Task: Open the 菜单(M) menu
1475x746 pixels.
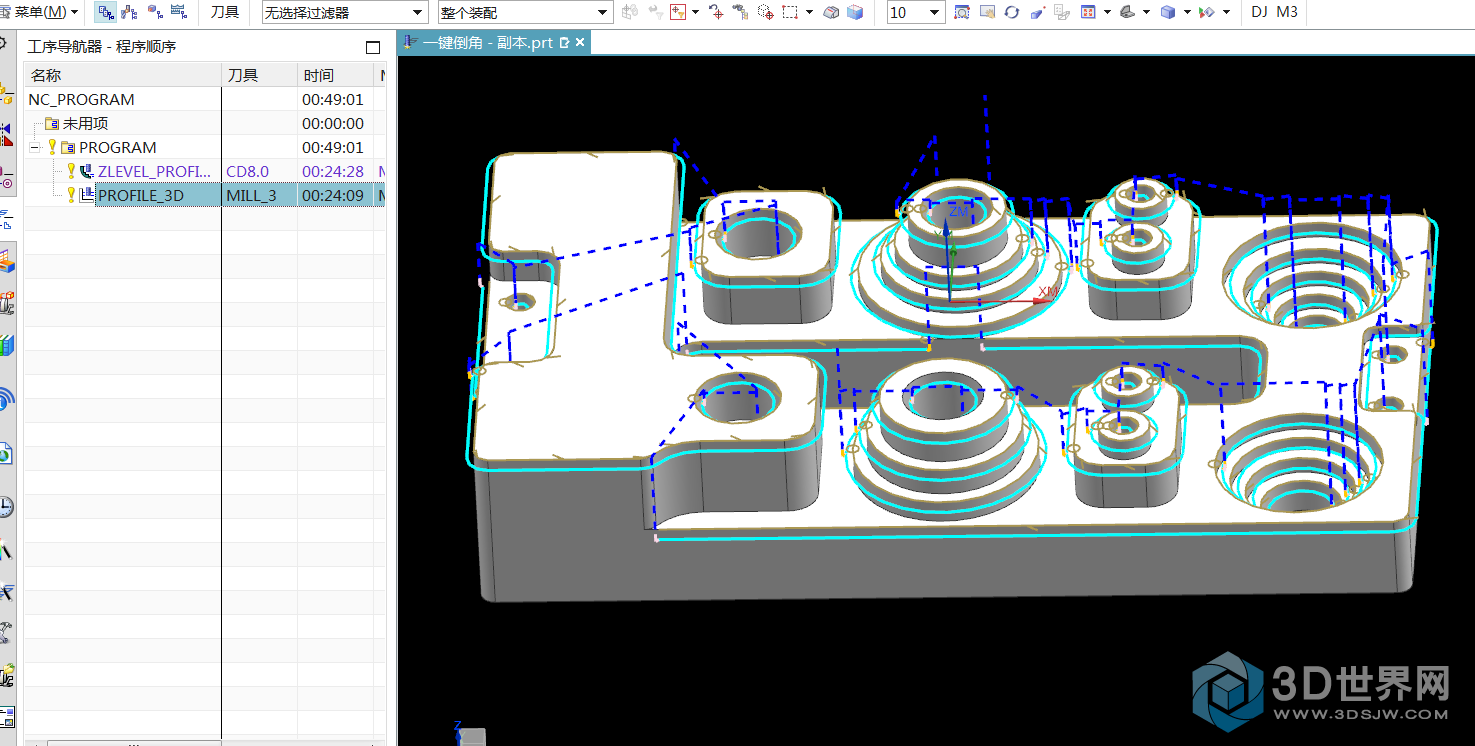Action: coord(40,12)
